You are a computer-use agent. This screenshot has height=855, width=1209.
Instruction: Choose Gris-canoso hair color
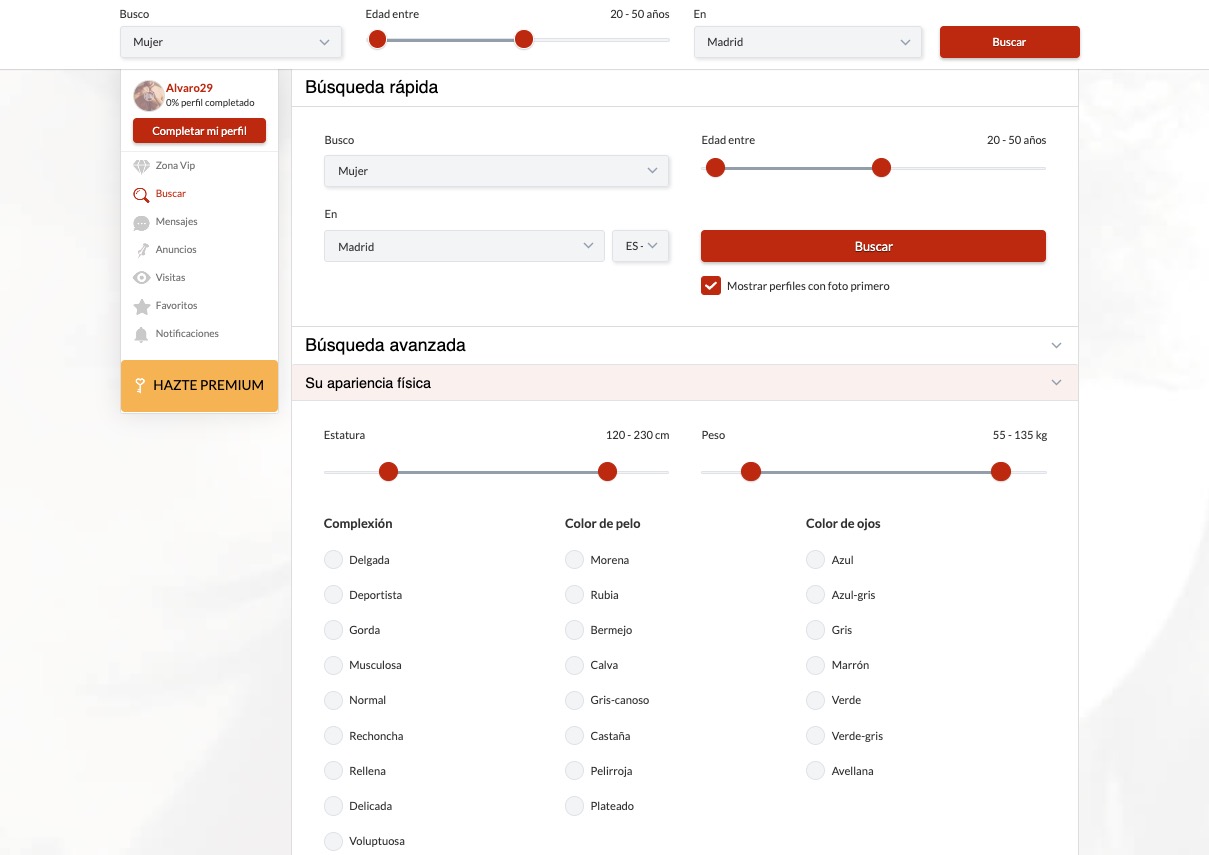pos(574,700)
